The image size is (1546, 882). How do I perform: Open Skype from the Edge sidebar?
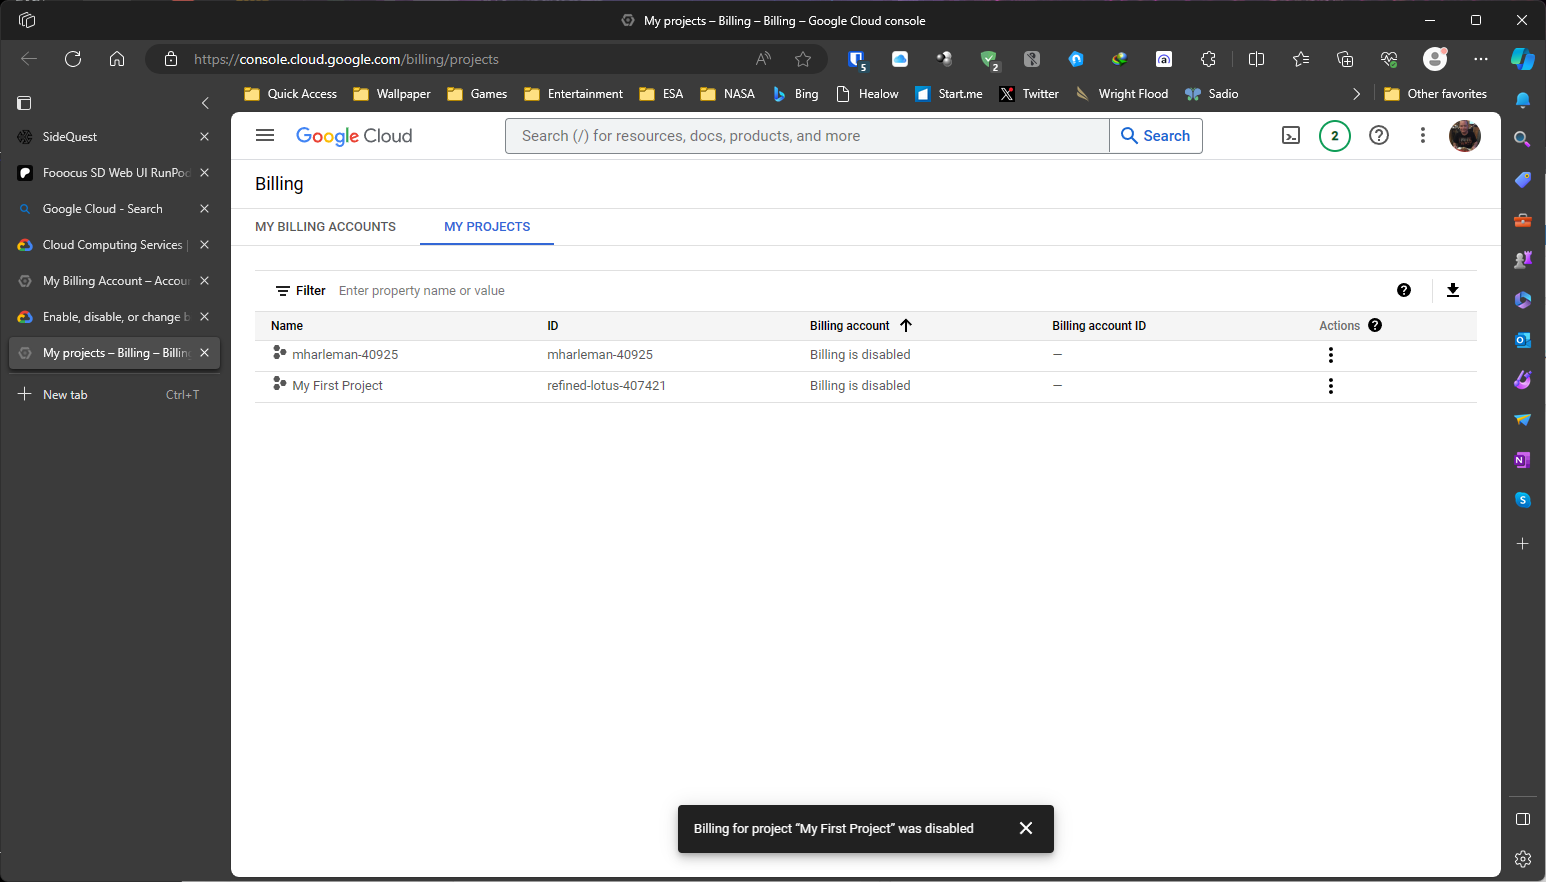tap(1523, 499)
